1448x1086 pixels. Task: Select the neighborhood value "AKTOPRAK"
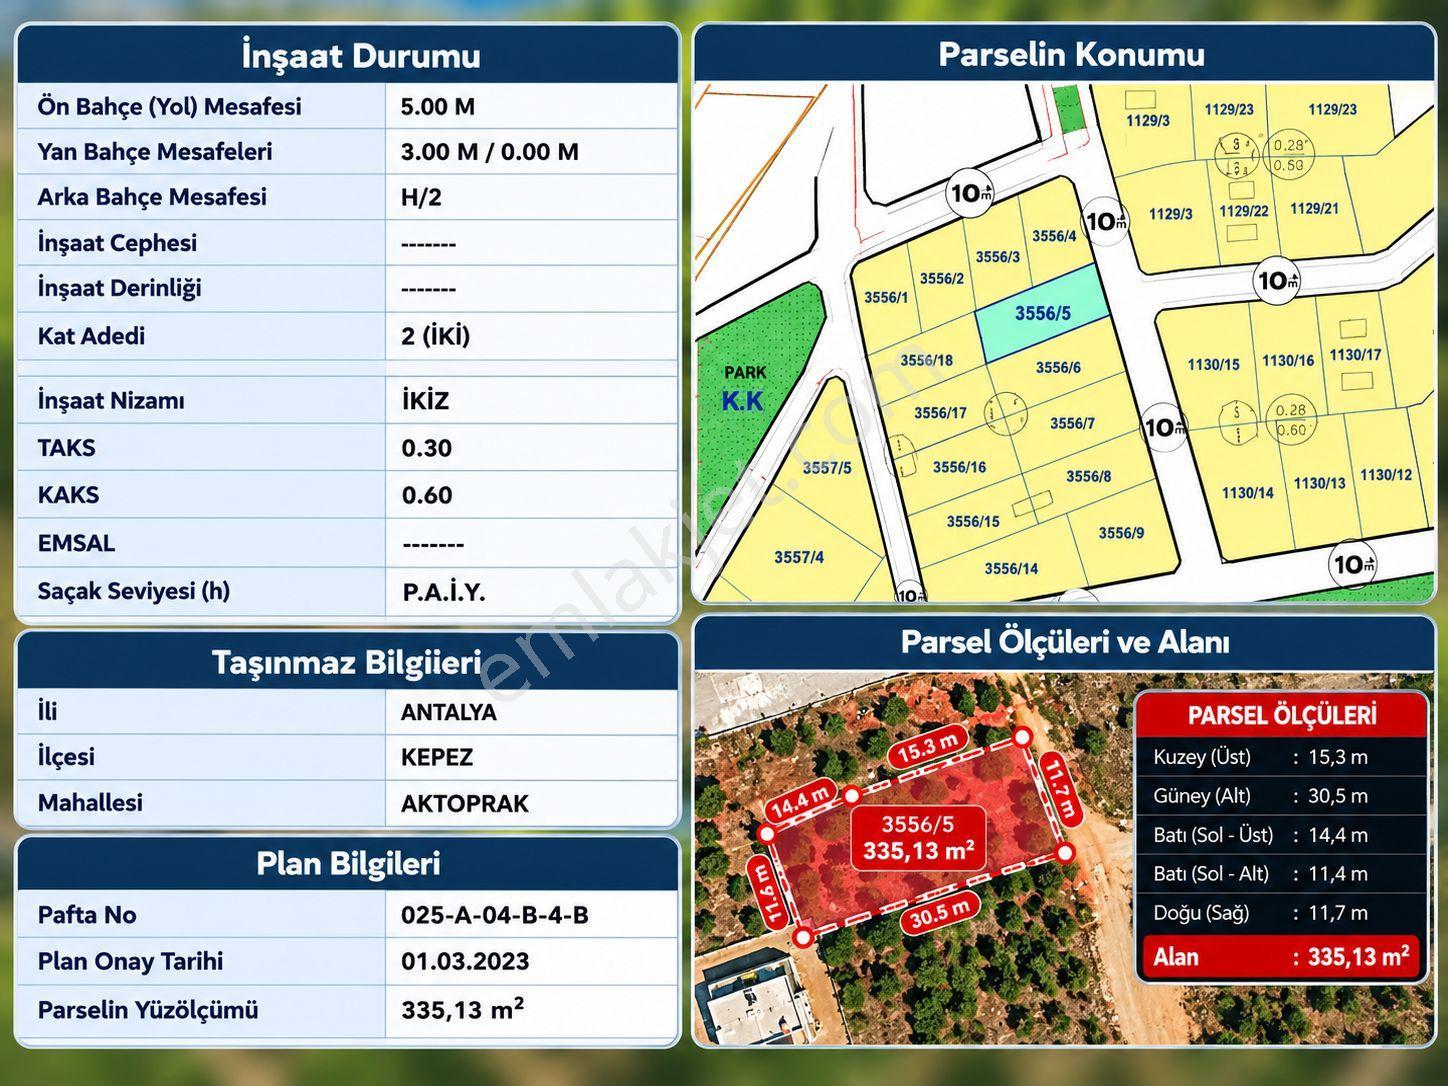[x=464, y=803]
